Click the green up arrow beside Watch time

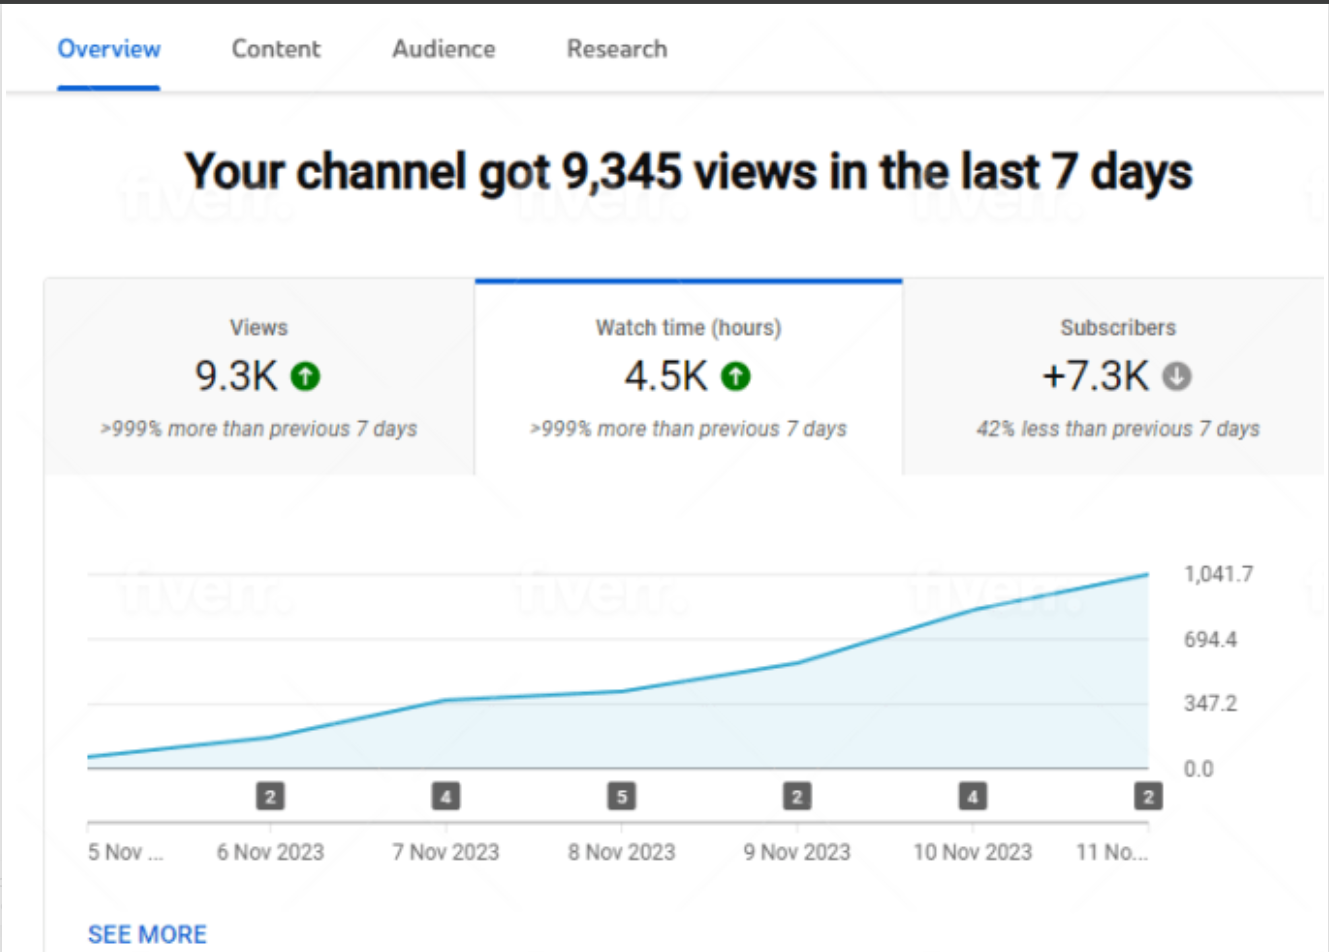pos(736,377)
